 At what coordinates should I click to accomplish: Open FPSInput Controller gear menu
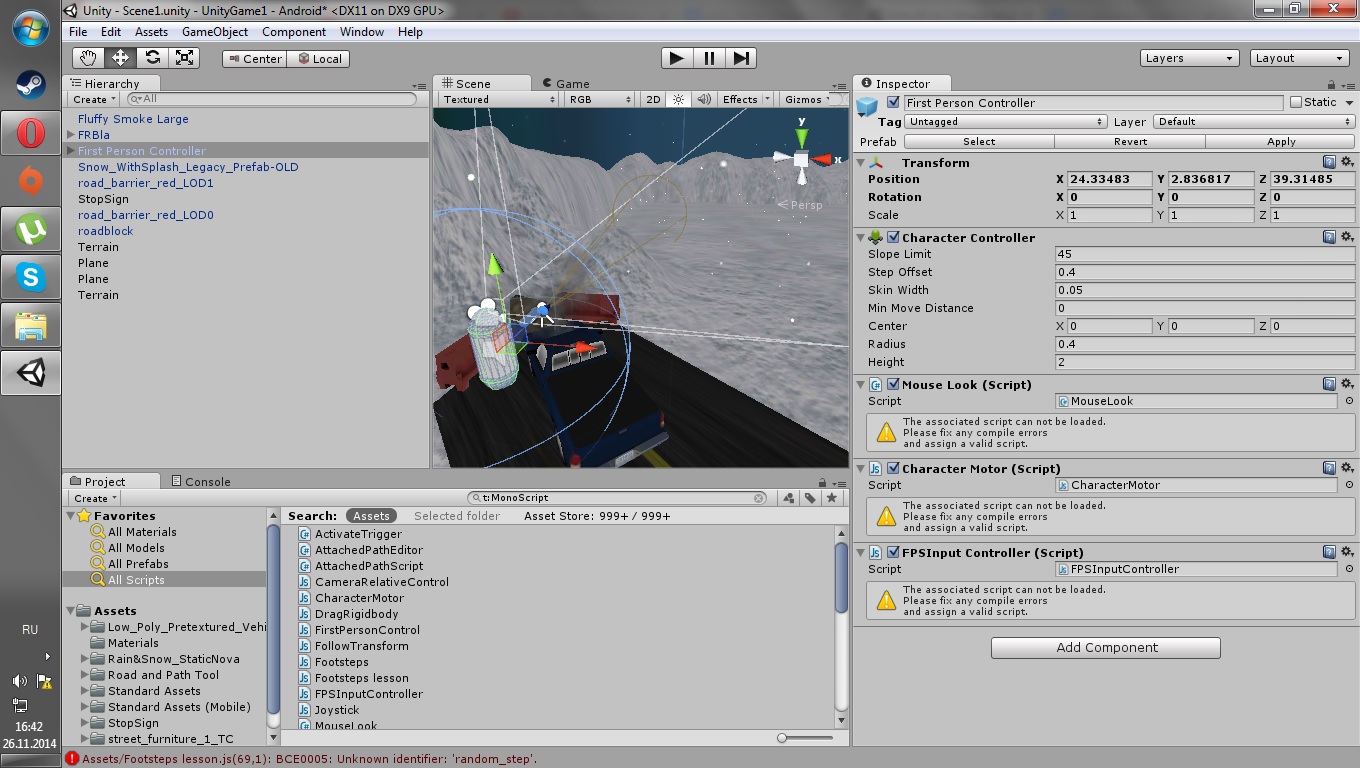1347,552
